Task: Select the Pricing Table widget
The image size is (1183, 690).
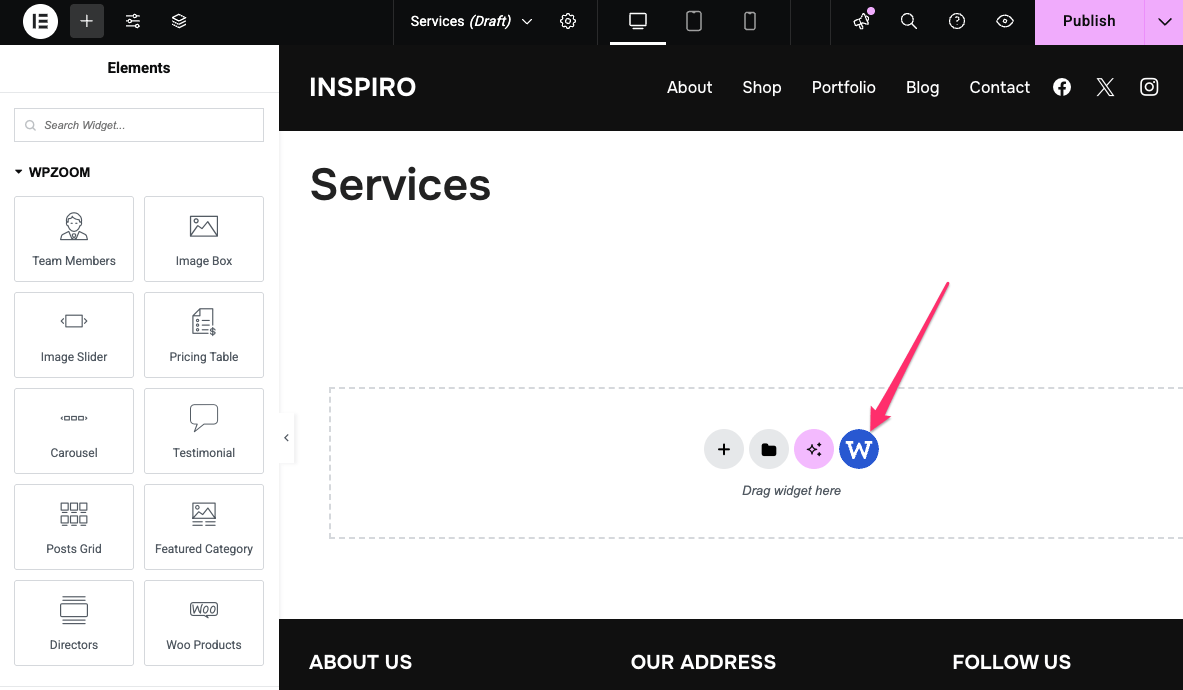Action: tap(204, 335)
